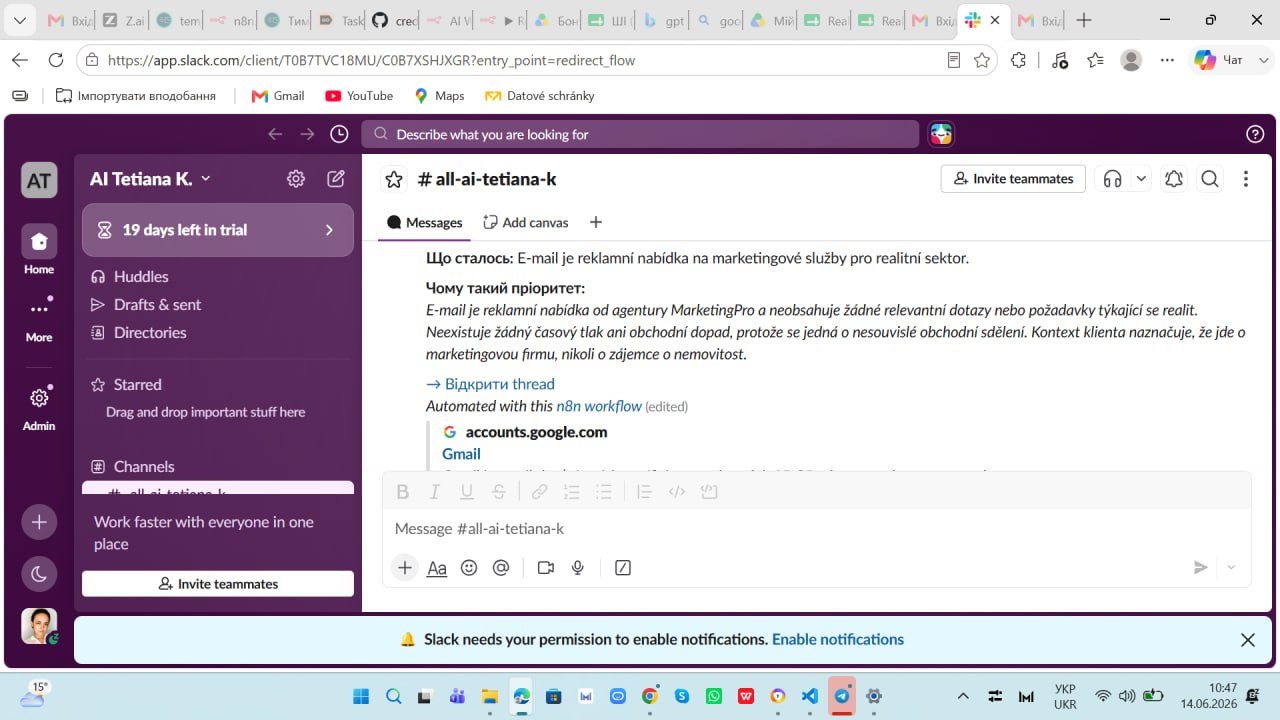Run a slash shortcut in composer
Screen dimensions: 1280x720
(x=623, y=568)
